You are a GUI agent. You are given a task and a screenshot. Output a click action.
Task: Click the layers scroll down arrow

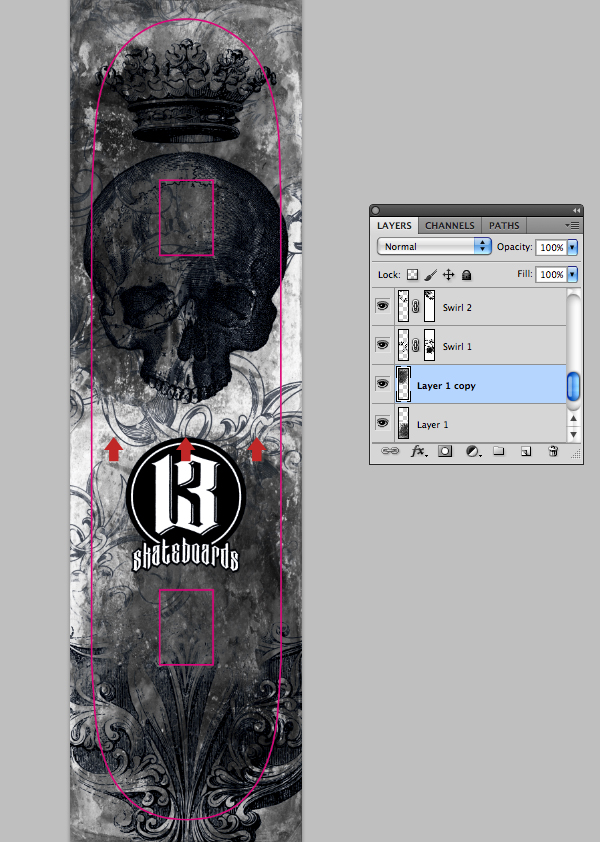[x=574, y=434]
